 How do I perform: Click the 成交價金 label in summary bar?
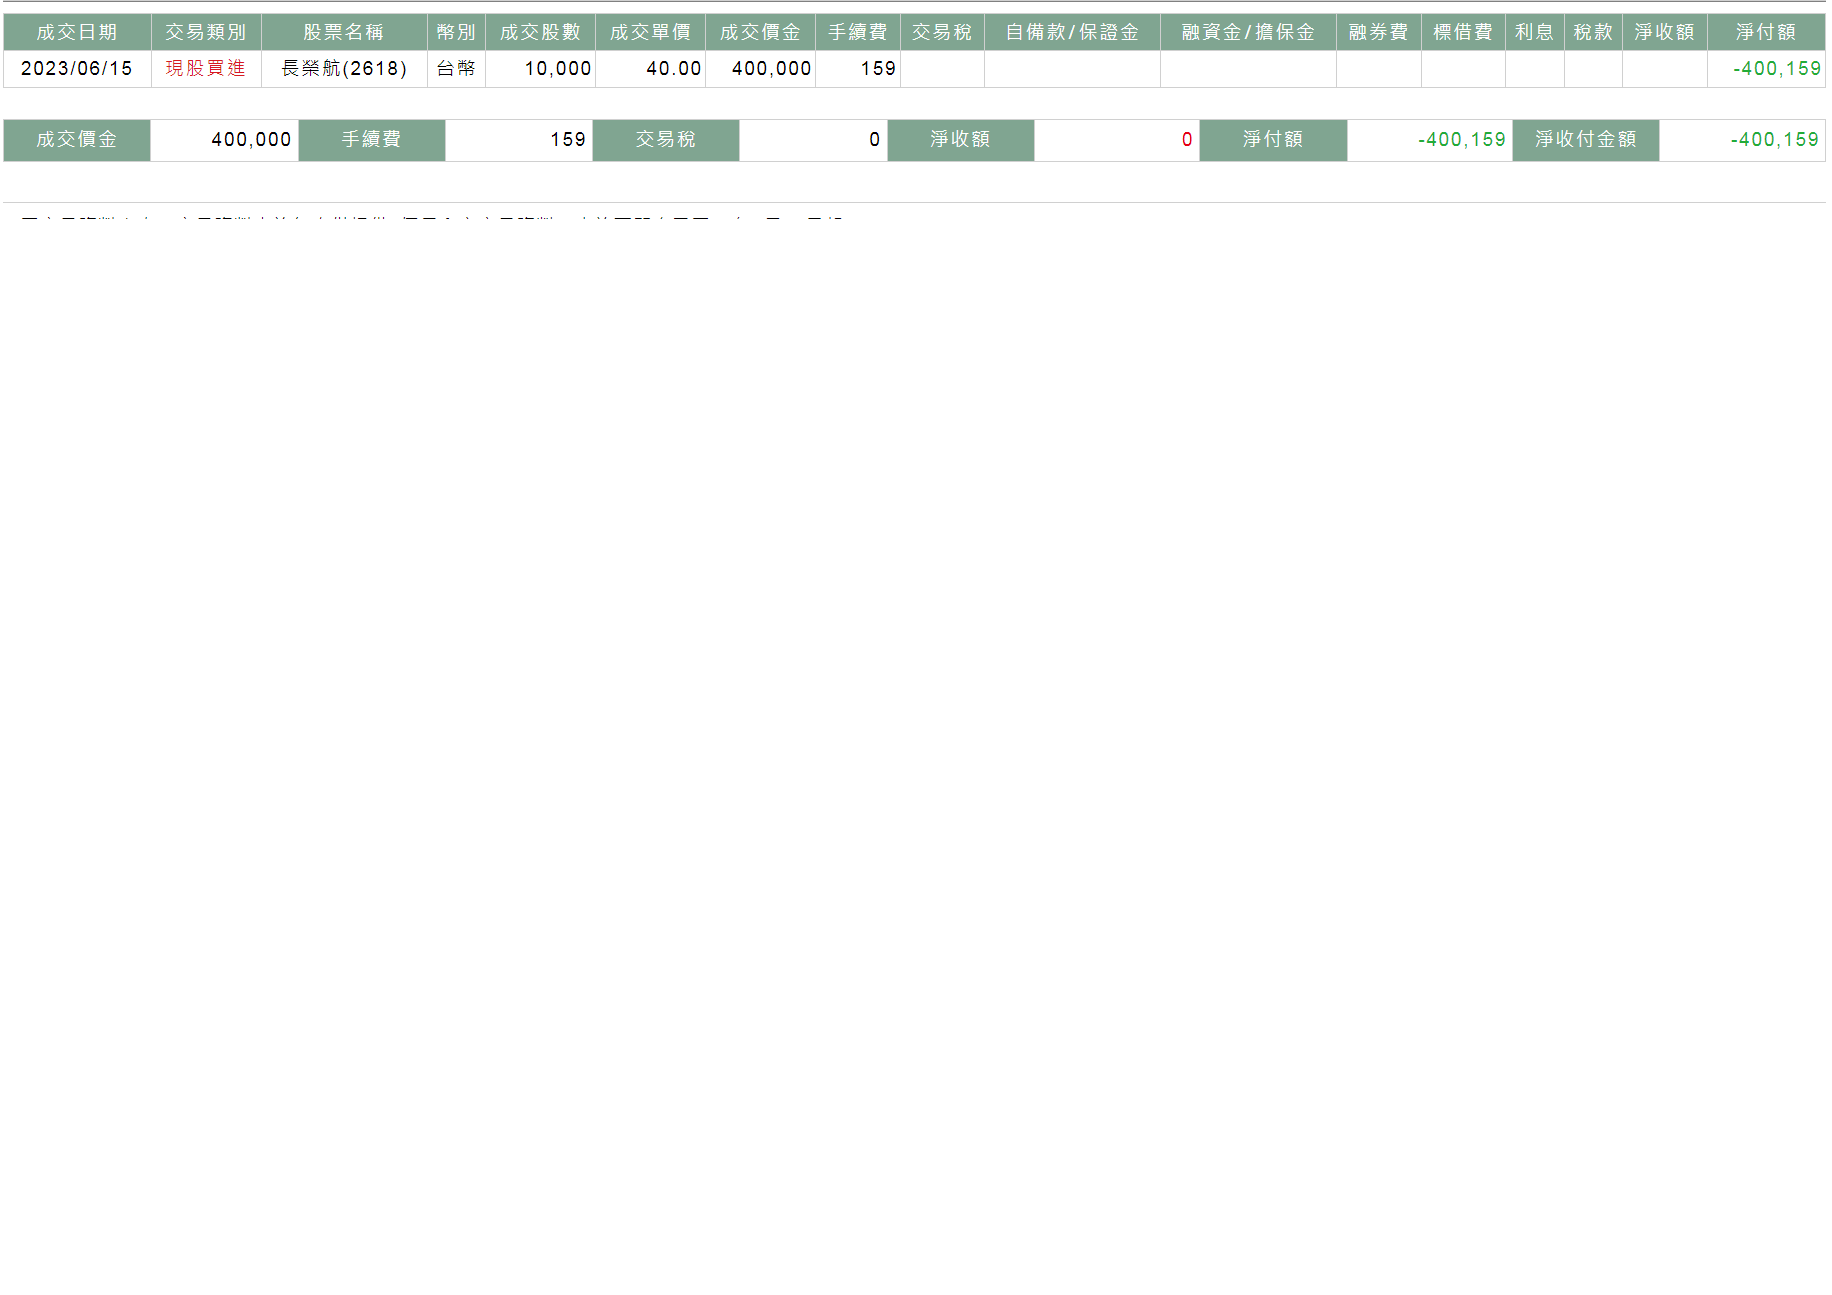coord(77,140)
